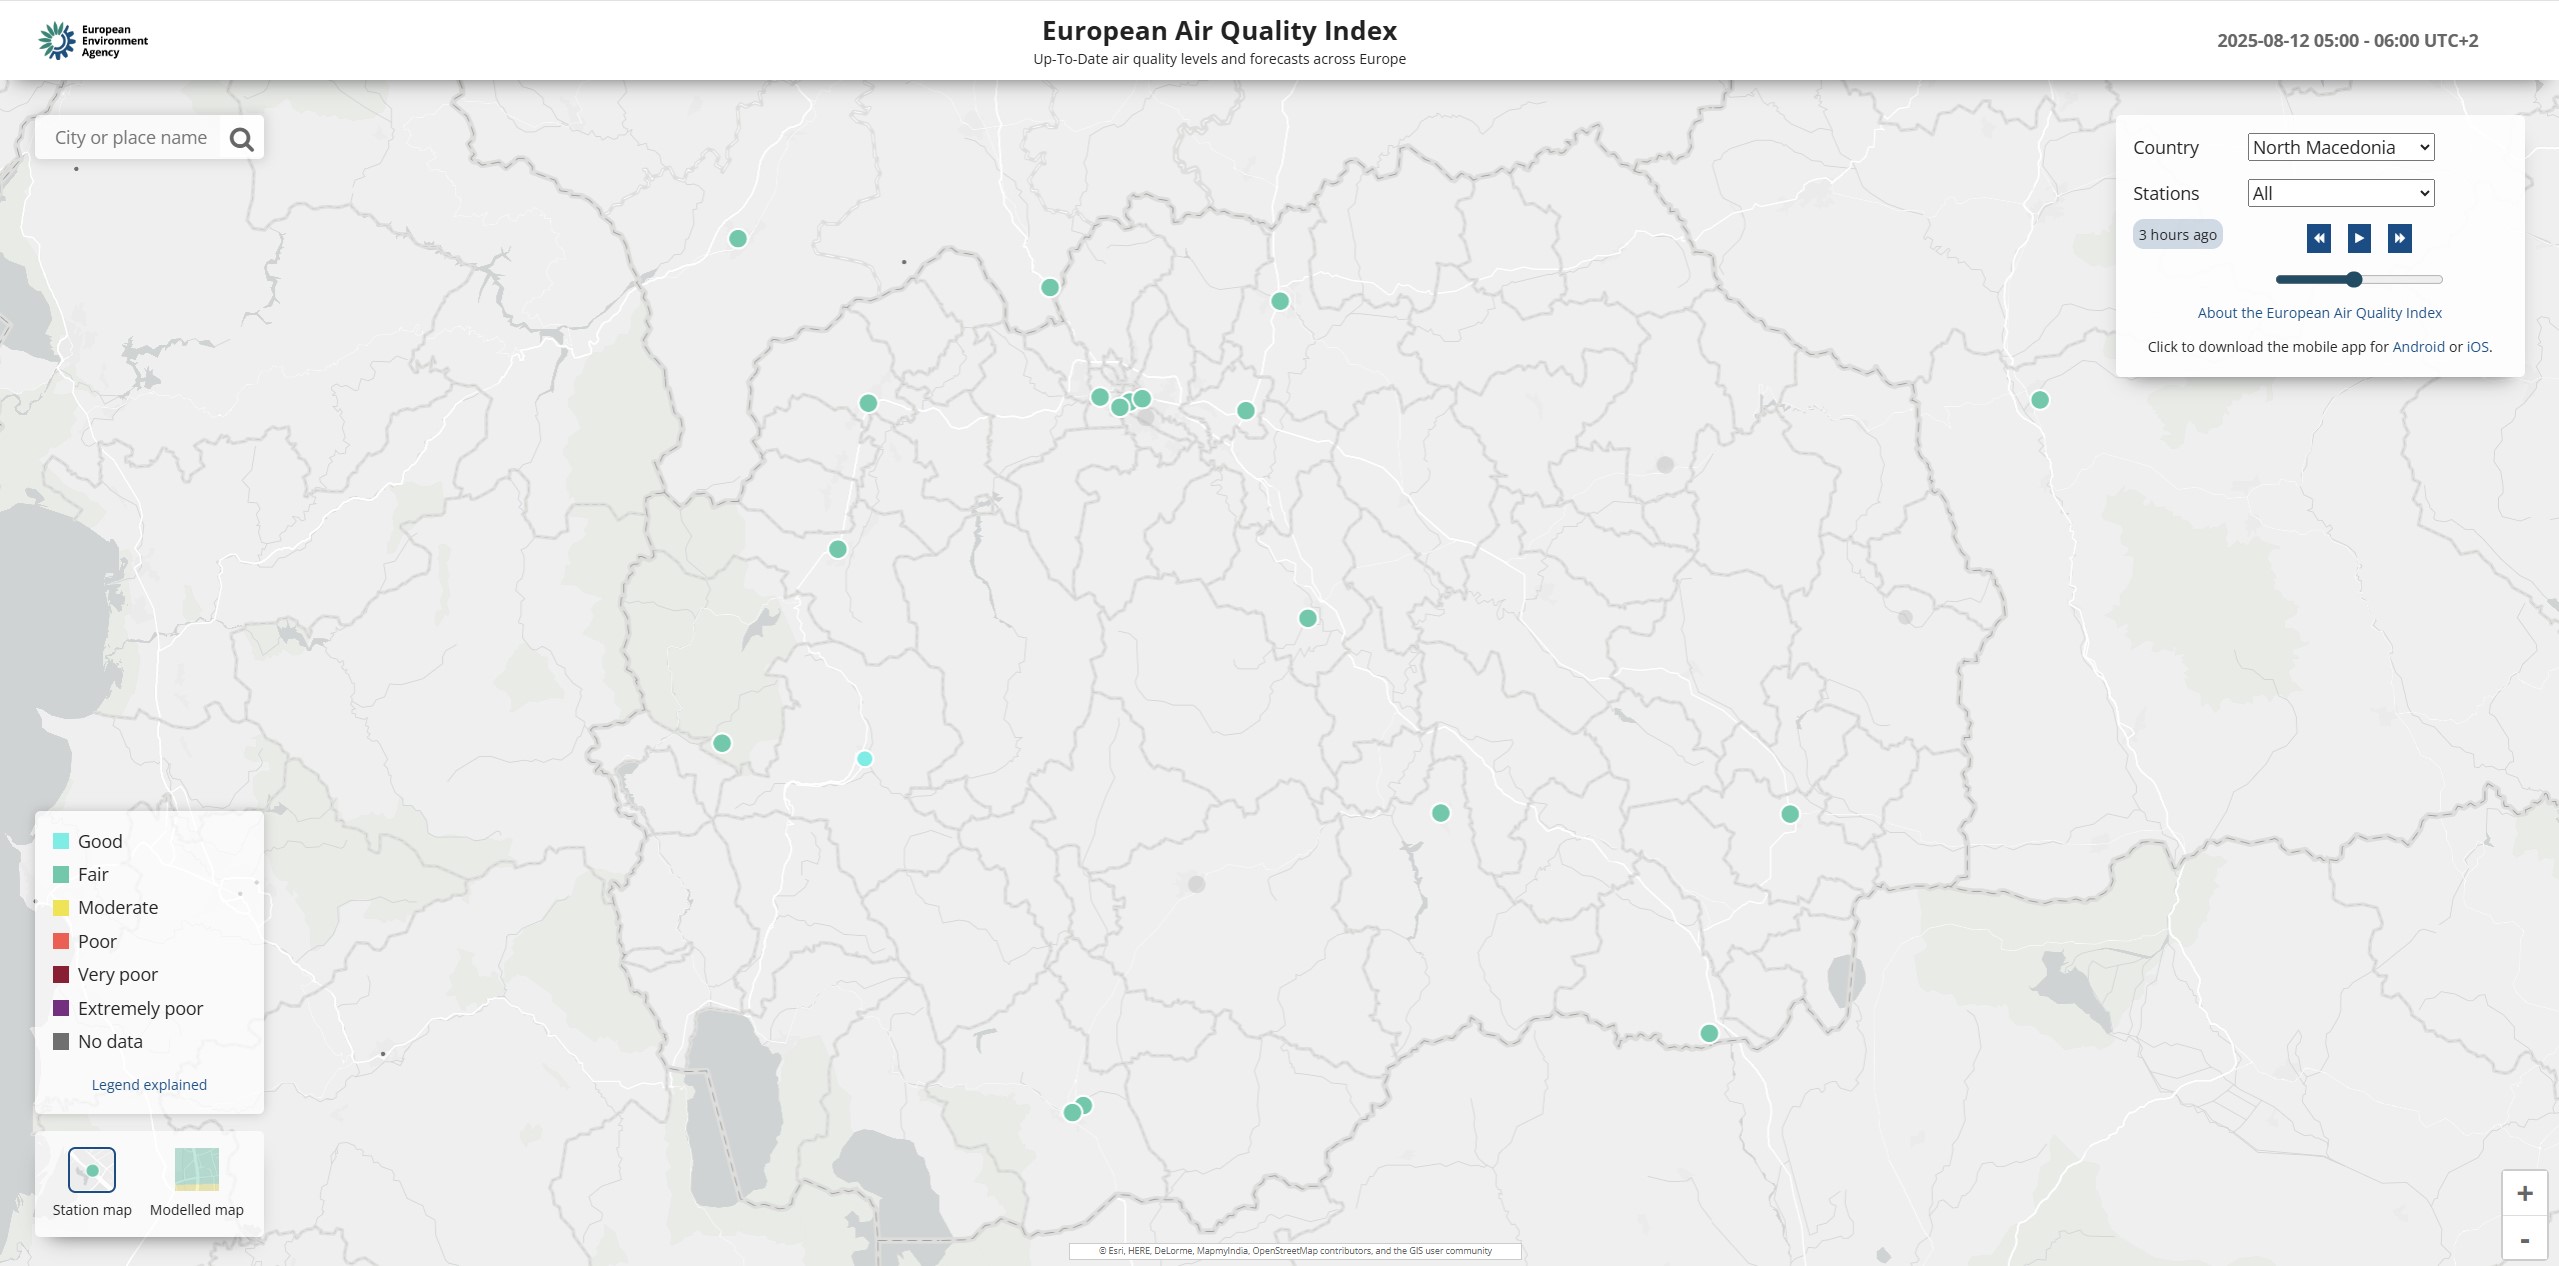Click the light-cyan Good station marker
Viewport: 2559px width, 1266px height.
click(865, 759)
